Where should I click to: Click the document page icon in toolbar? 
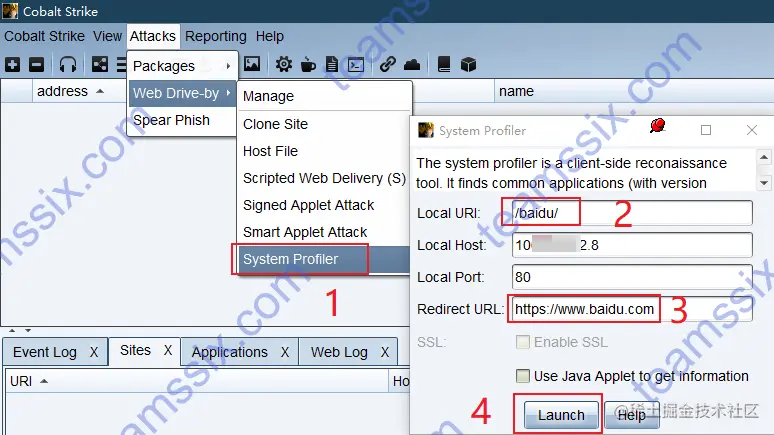click(332, 64)
